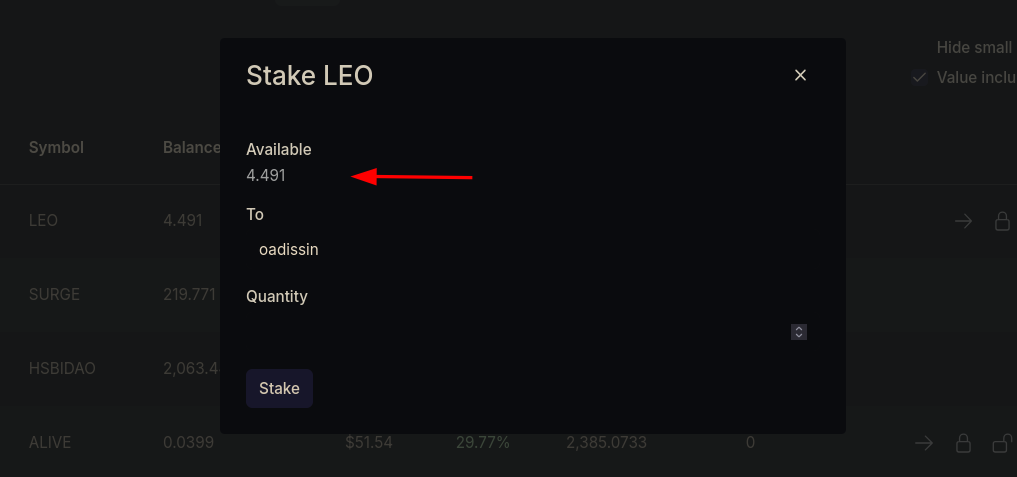This screenshot has width=1017, height=477.
Task: Select the ALIVE token symbol
Action: [x=50, y=442]
